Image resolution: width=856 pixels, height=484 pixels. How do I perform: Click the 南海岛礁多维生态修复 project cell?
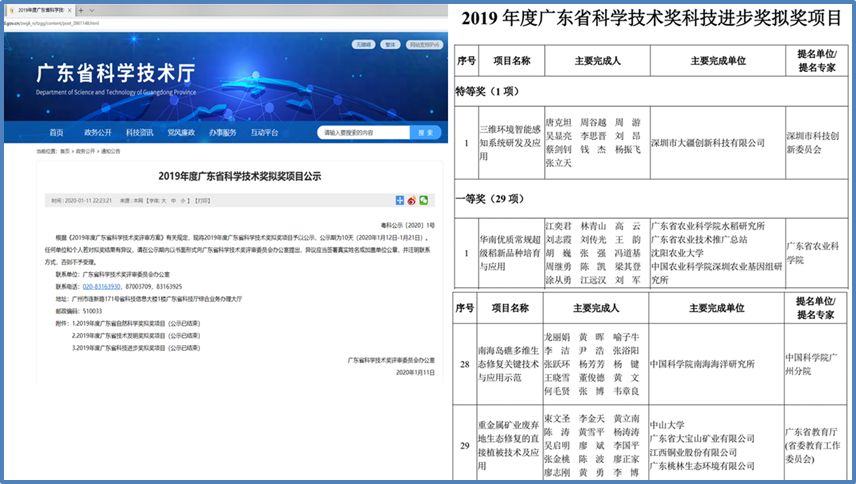coord(508,364)
